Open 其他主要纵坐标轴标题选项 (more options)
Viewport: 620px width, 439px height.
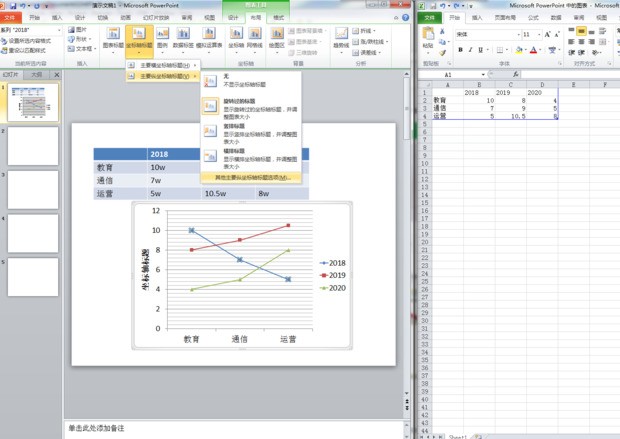(x=251, y=178)
